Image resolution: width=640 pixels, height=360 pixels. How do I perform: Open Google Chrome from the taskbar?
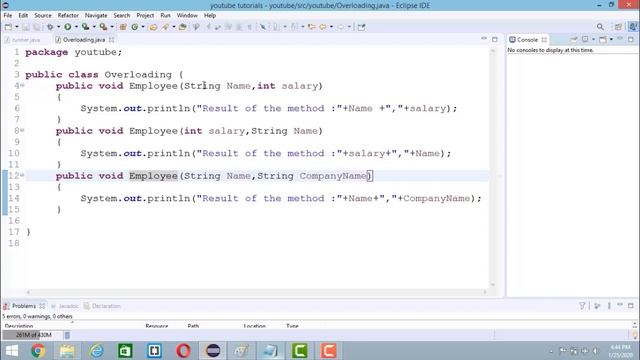[x=38, y=351]
